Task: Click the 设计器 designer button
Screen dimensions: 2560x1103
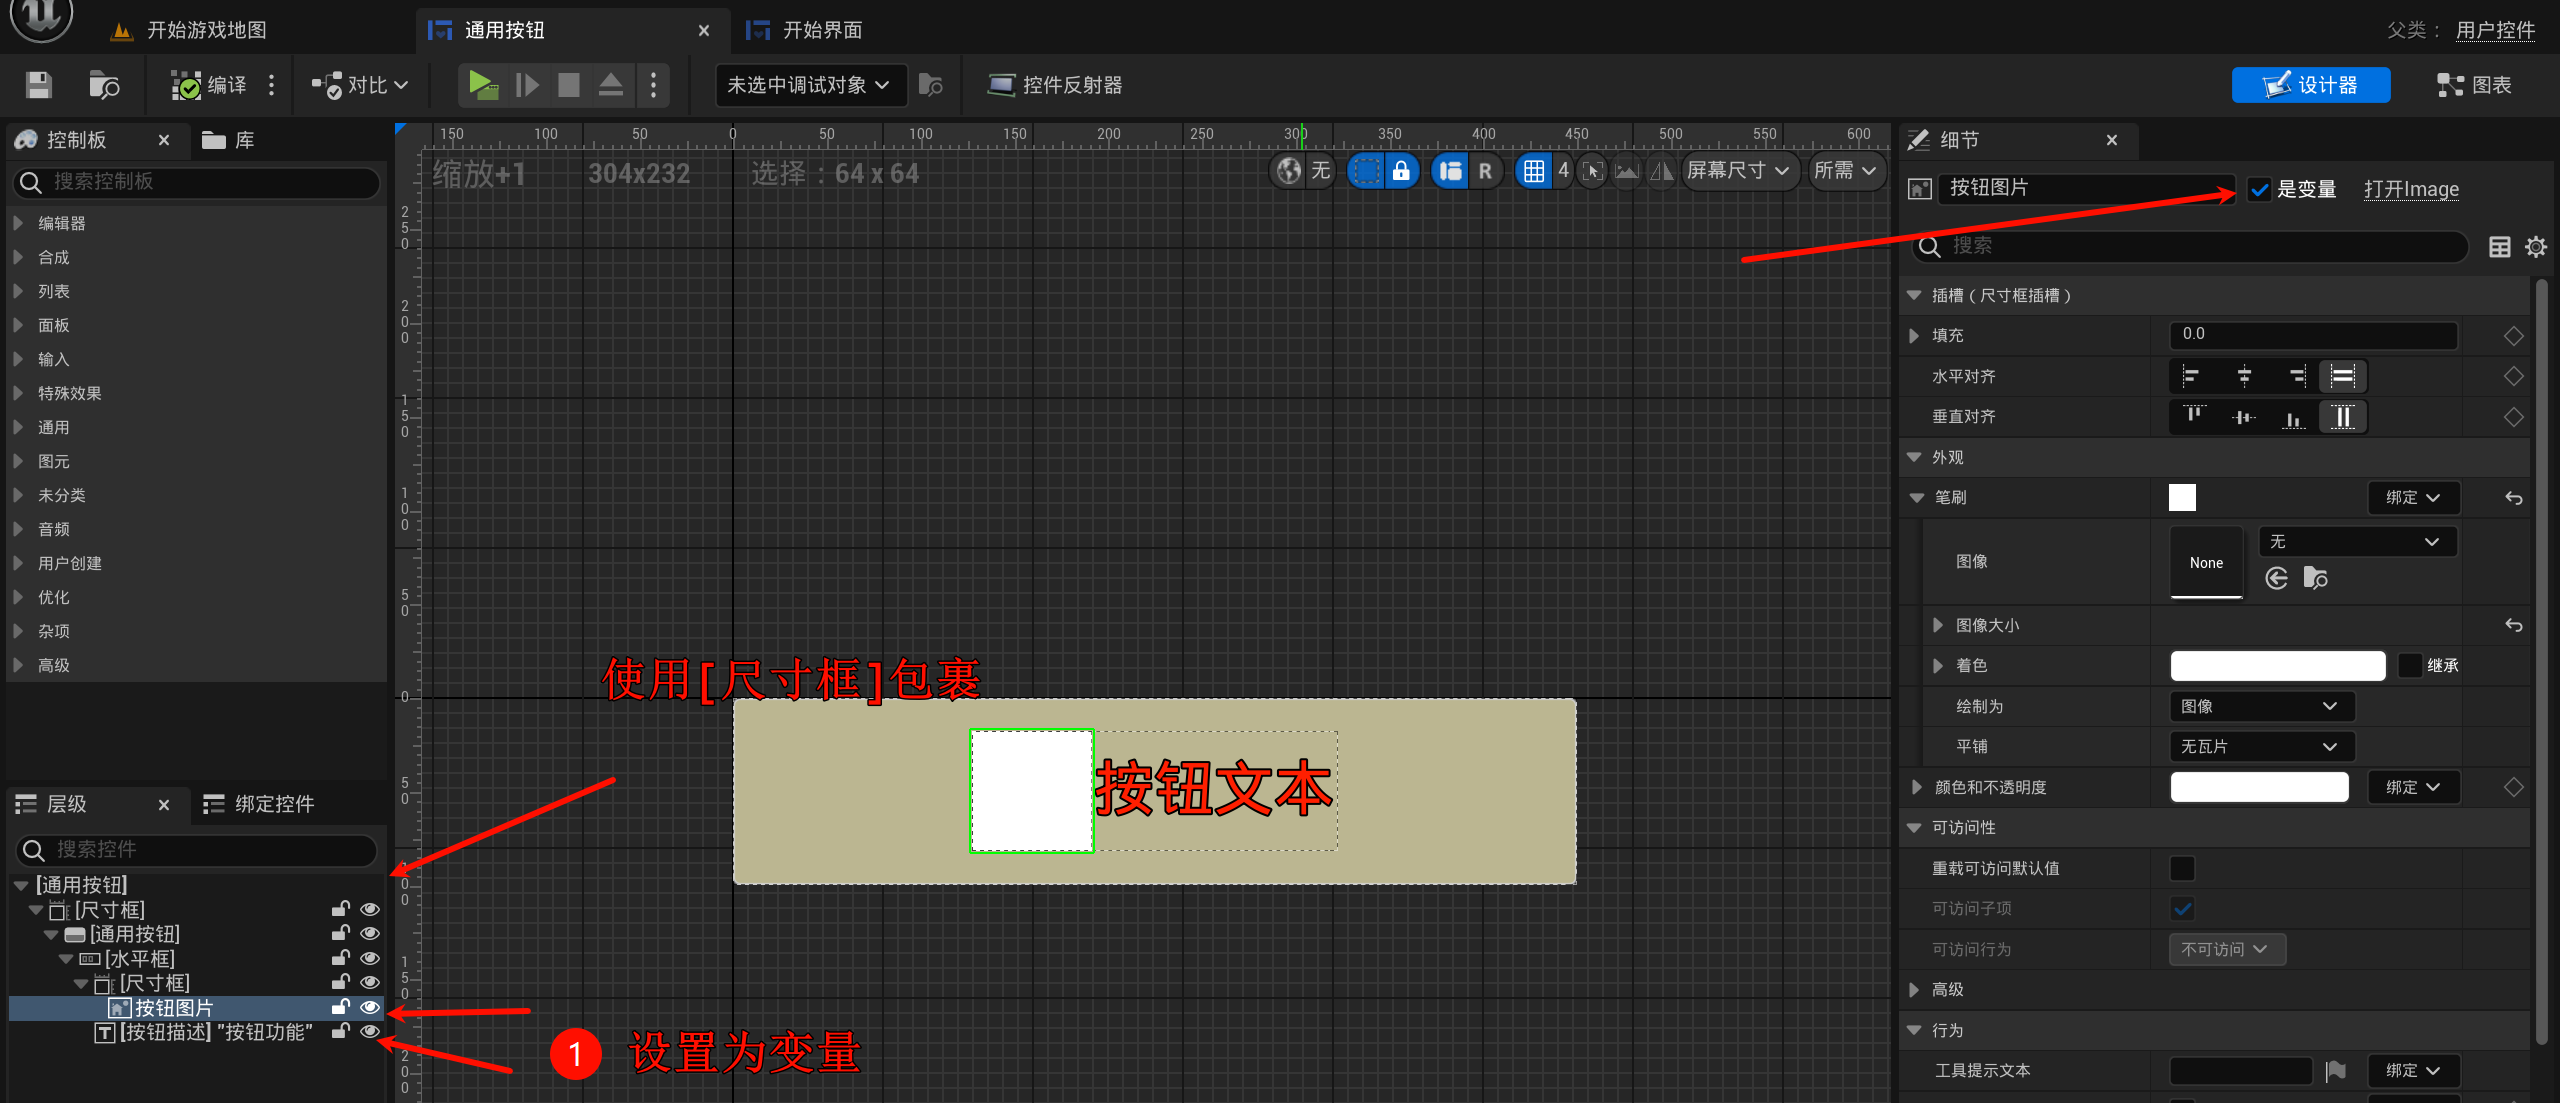Action: pos(2310,85)
